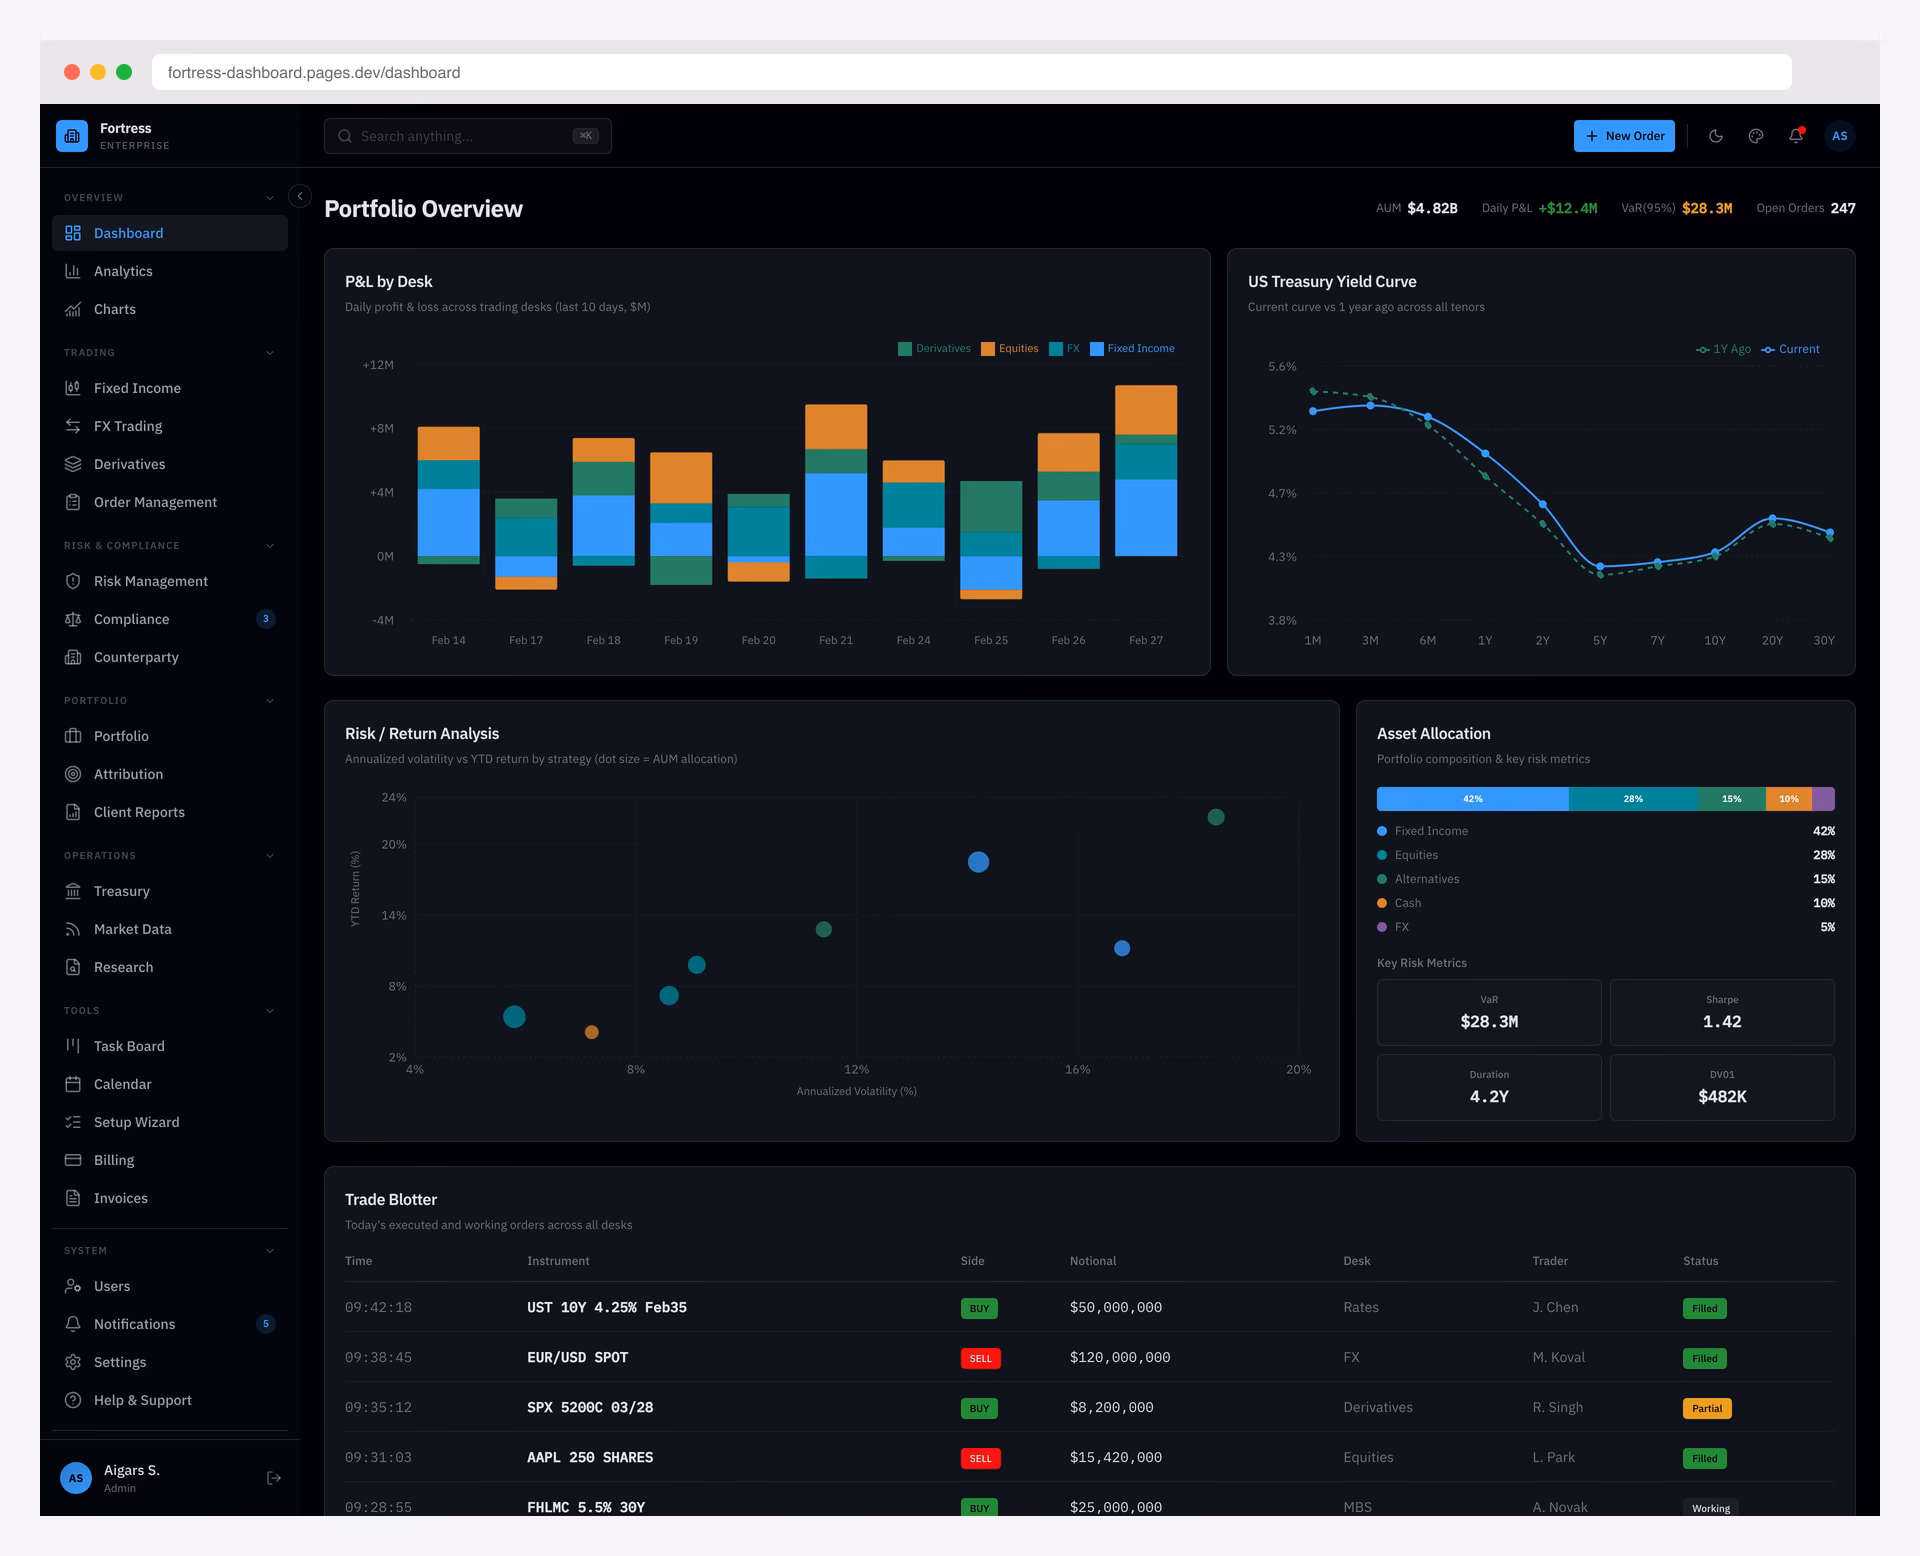The height and width of the screenshot is (1556, 1920).
Task: Open the notifications bell in header
Action: [1796, 136]
